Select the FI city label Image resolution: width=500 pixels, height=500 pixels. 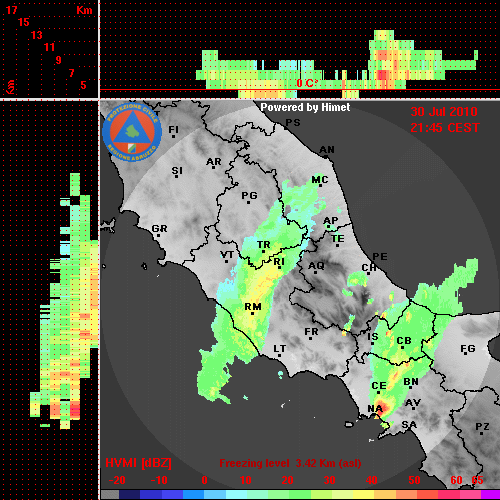click(x=174, y=129)
